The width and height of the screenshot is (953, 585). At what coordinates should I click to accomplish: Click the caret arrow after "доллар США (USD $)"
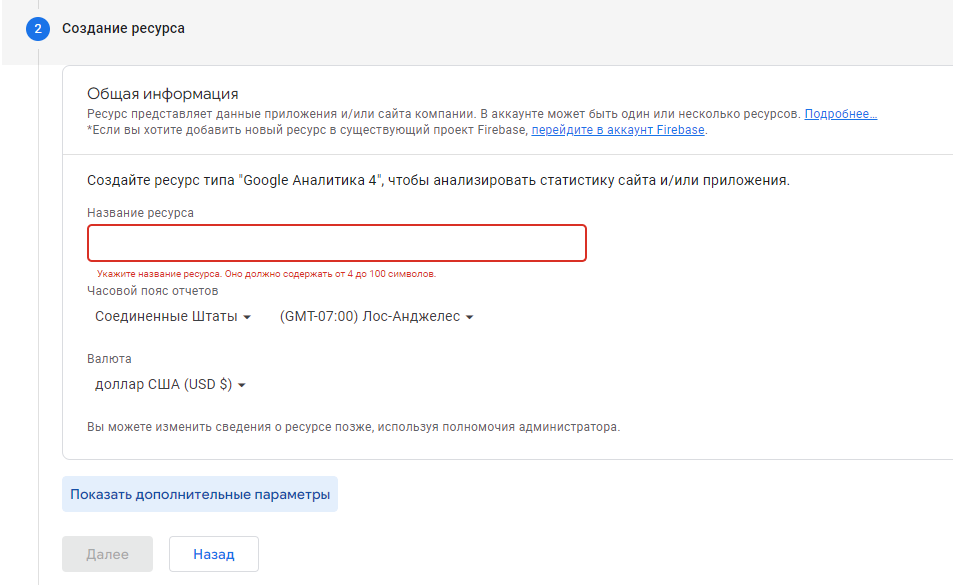[x=242, y=385]
